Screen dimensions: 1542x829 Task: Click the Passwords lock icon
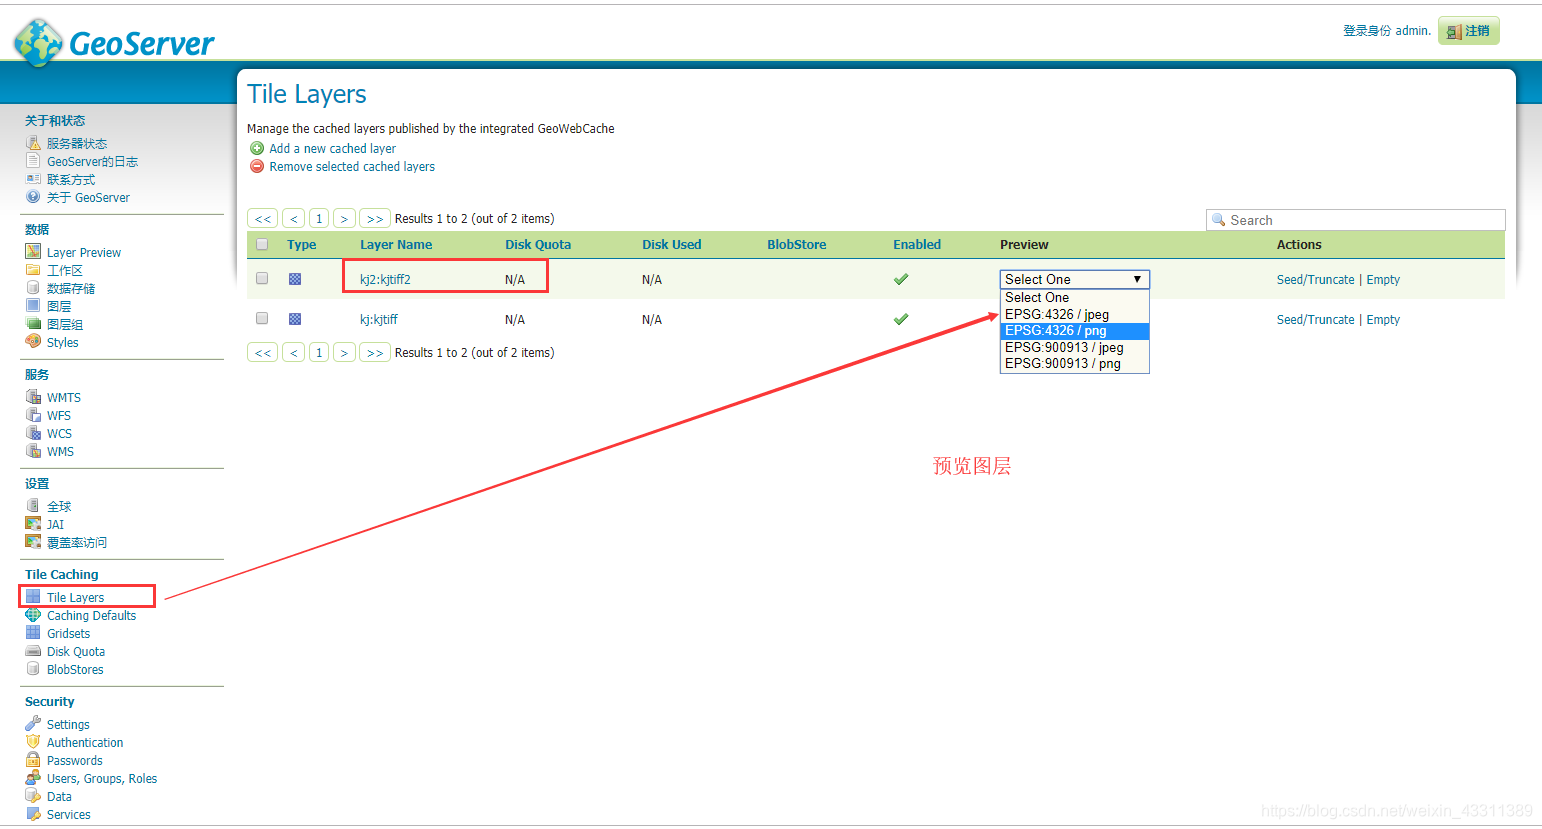33,760
